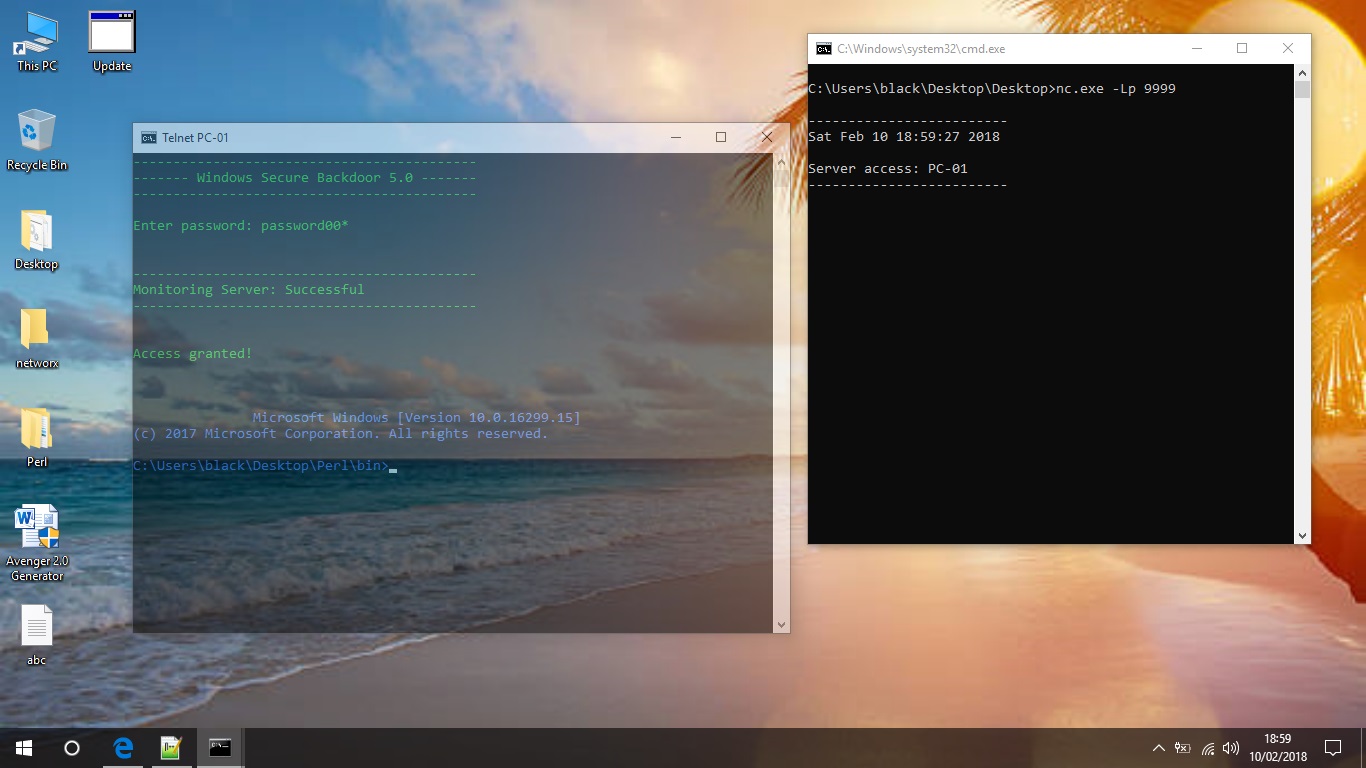1366x768 pixels.
Task: Expand the hidden system tray icons
Action: 1159,748
